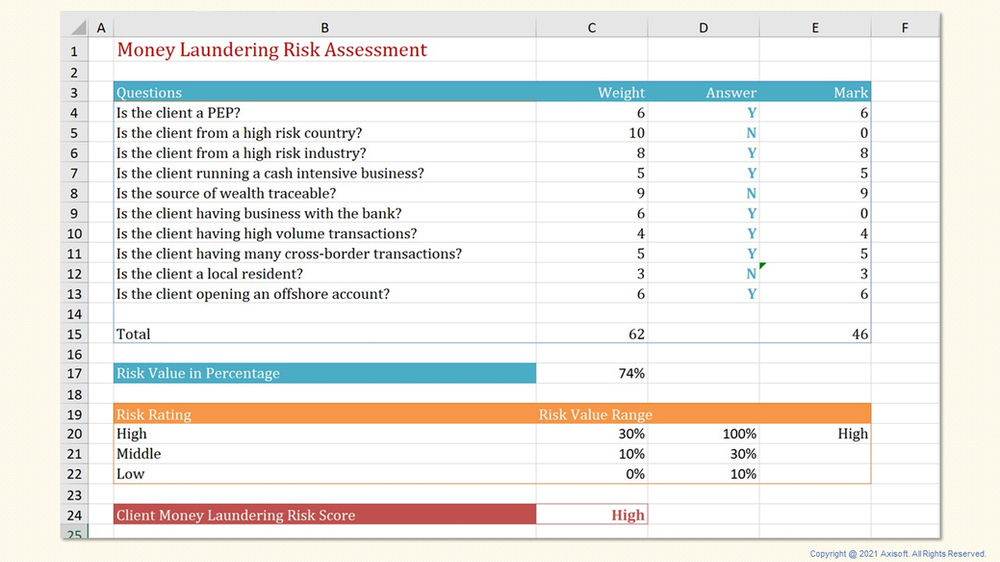Select column C header
The image size is (1000, 562).
(x=592, y=28)
